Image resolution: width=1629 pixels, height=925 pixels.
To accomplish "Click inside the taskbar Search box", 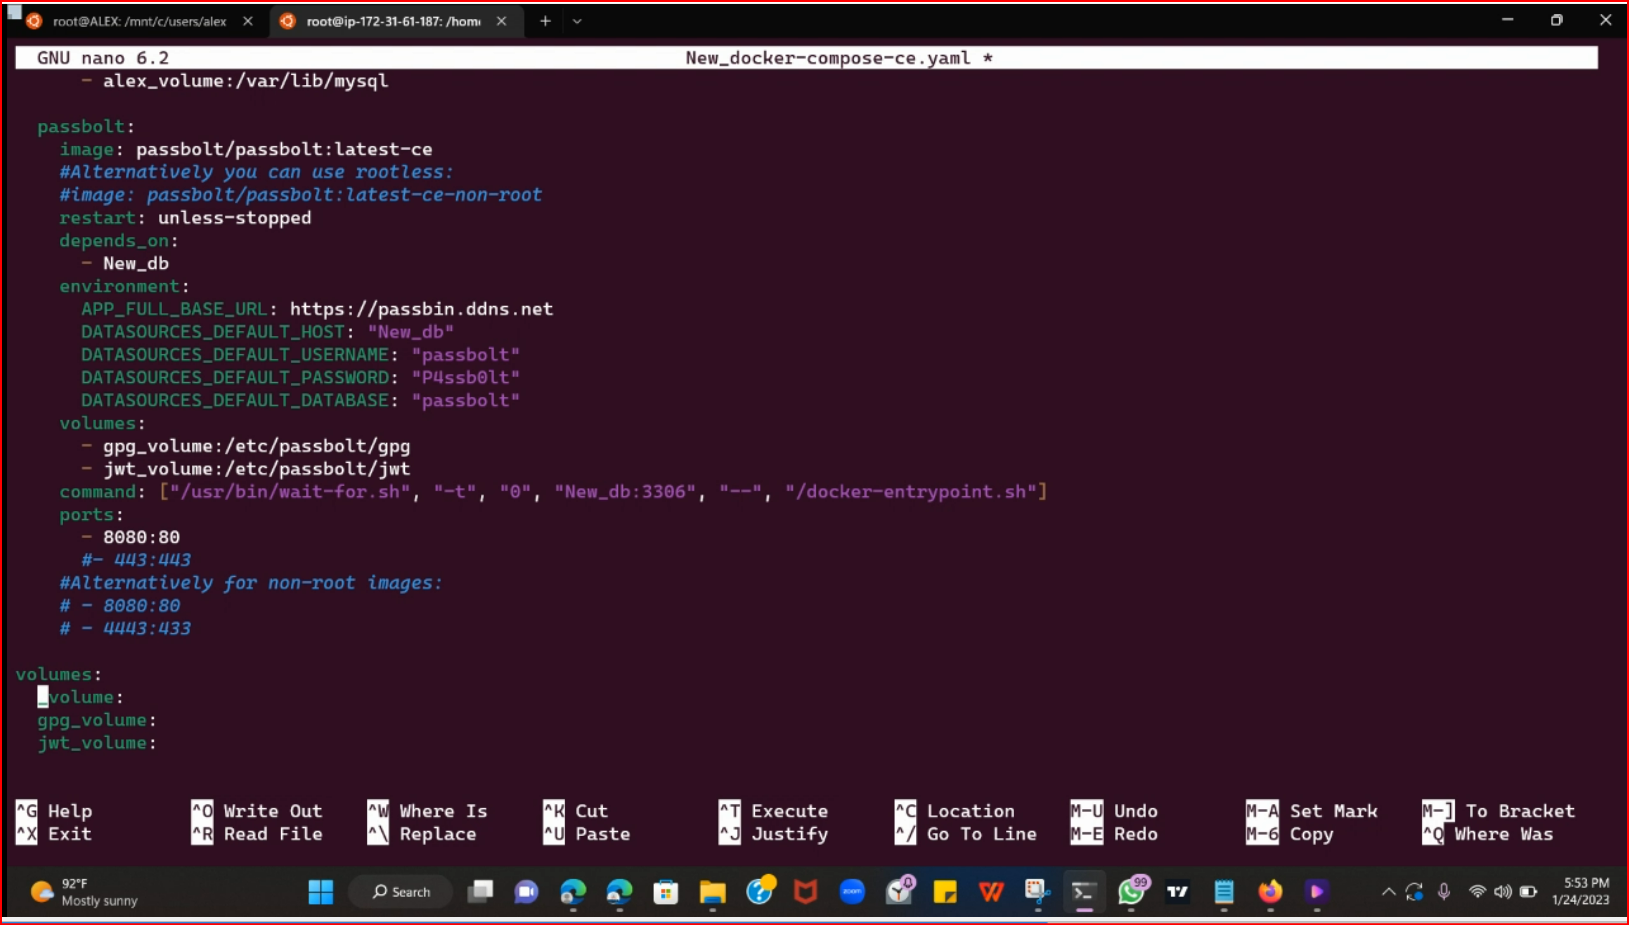I will pyautogui.click(x=400, y=892).
